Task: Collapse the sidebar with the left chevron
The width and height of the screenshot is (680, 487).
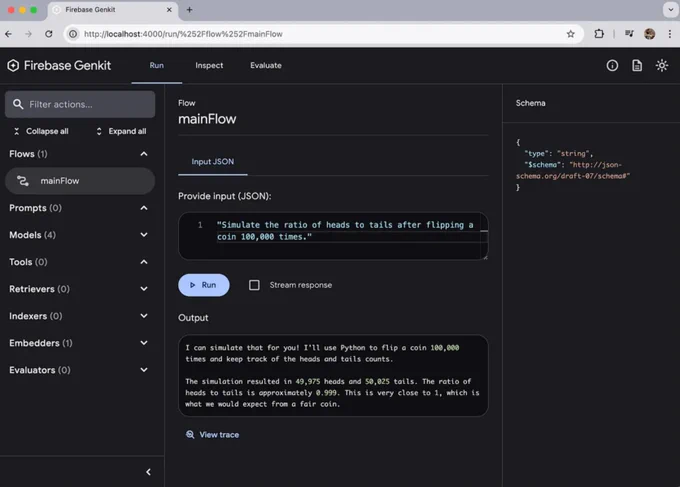Action: (148, 472)
